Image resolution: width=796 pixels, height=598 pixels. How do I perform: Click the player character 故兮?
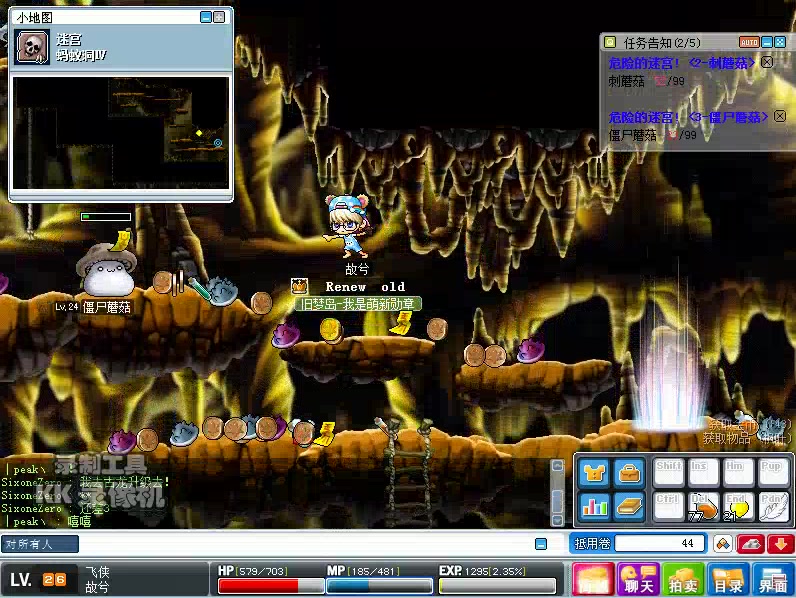[x=348, y=226]
